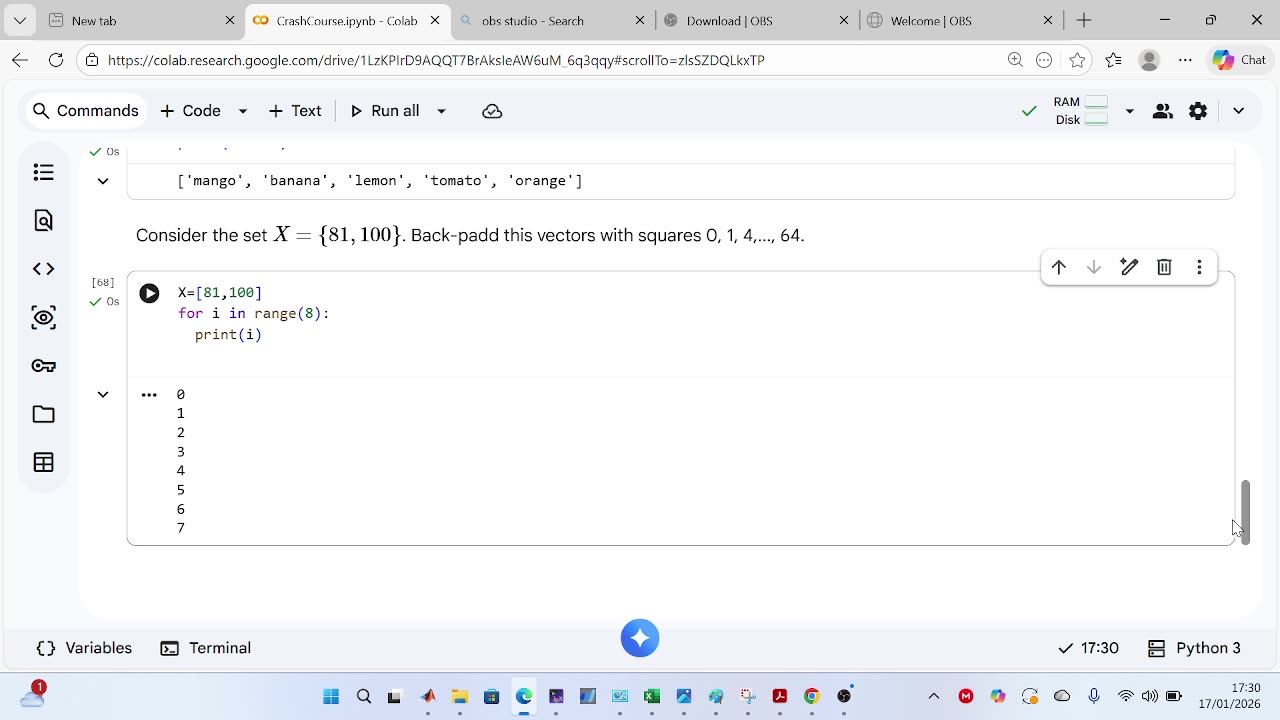Open browser Settings and more menu
1280x720 pixels.
(1185, 60)
